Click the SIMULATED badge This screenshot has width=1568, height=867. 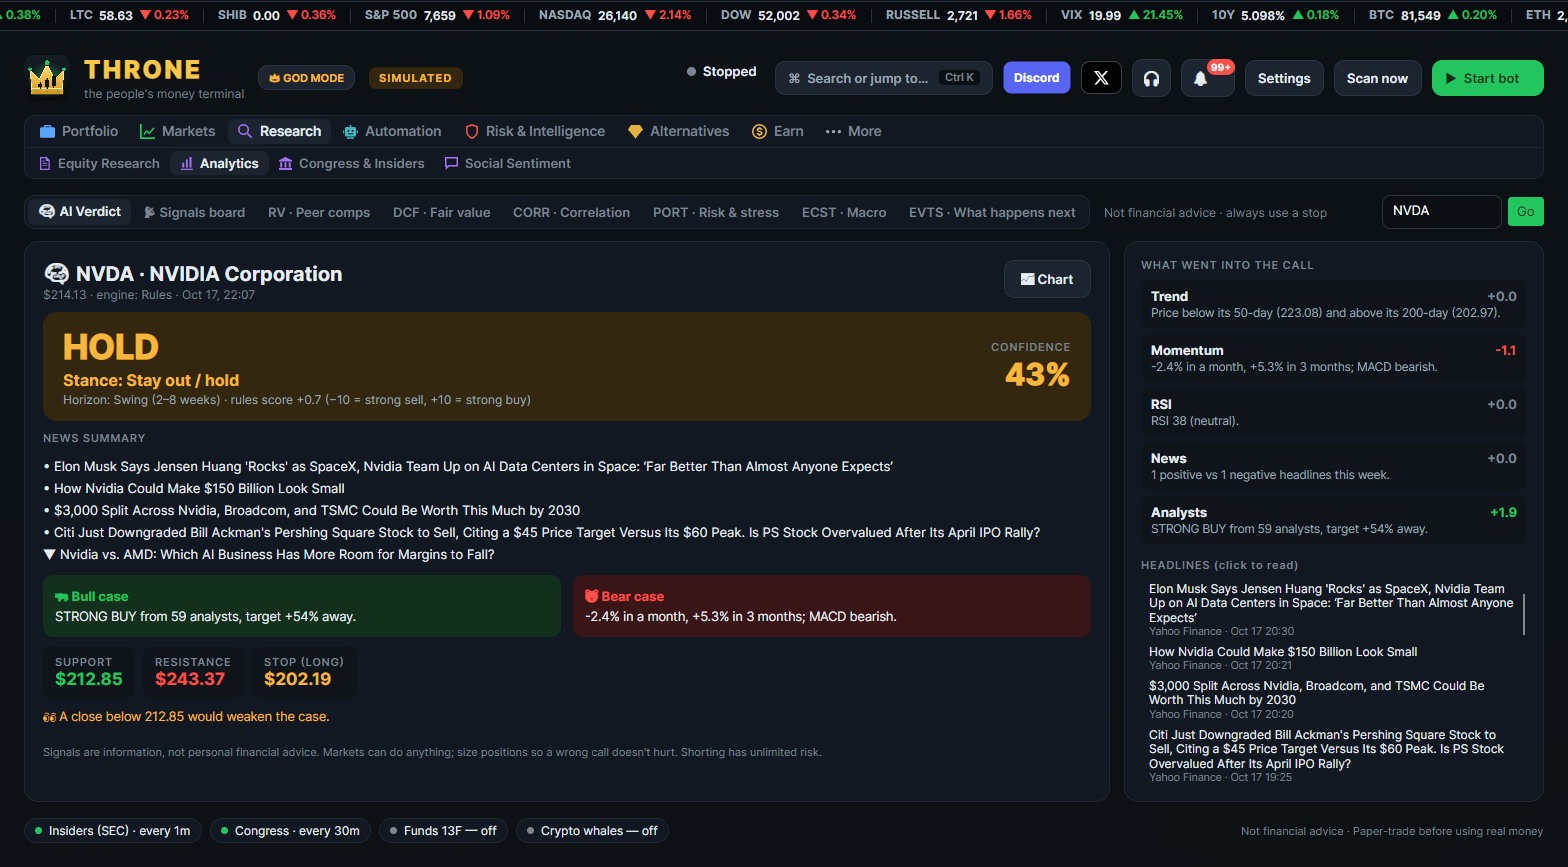pos(415,78)
